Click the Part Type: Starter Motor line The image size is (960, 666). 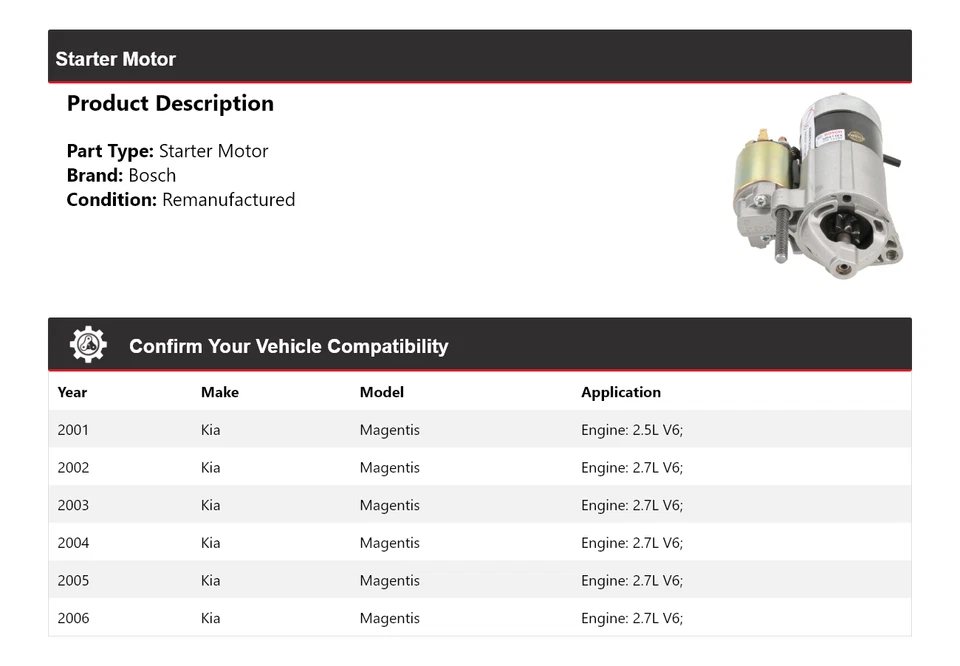pyautogui.click(x=167, y=151)
